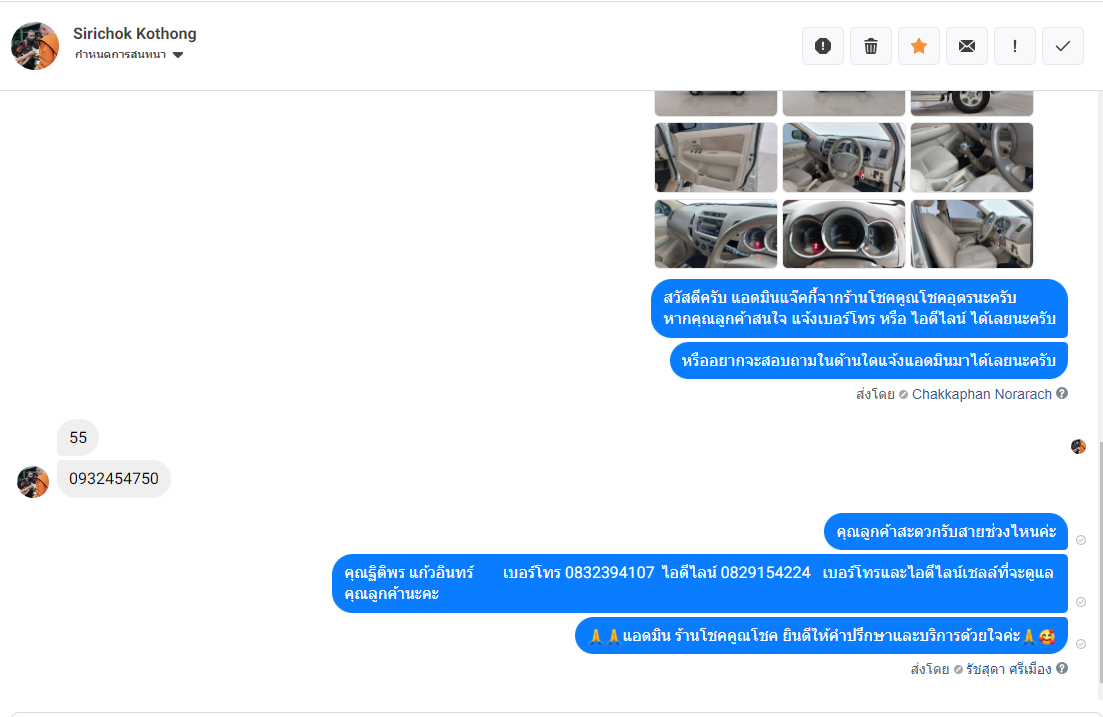Viewport: 1103px width, 717px height.
Task: Open the car door interior thumbnail
Action: pyautogui.click(x=715, y=158)
